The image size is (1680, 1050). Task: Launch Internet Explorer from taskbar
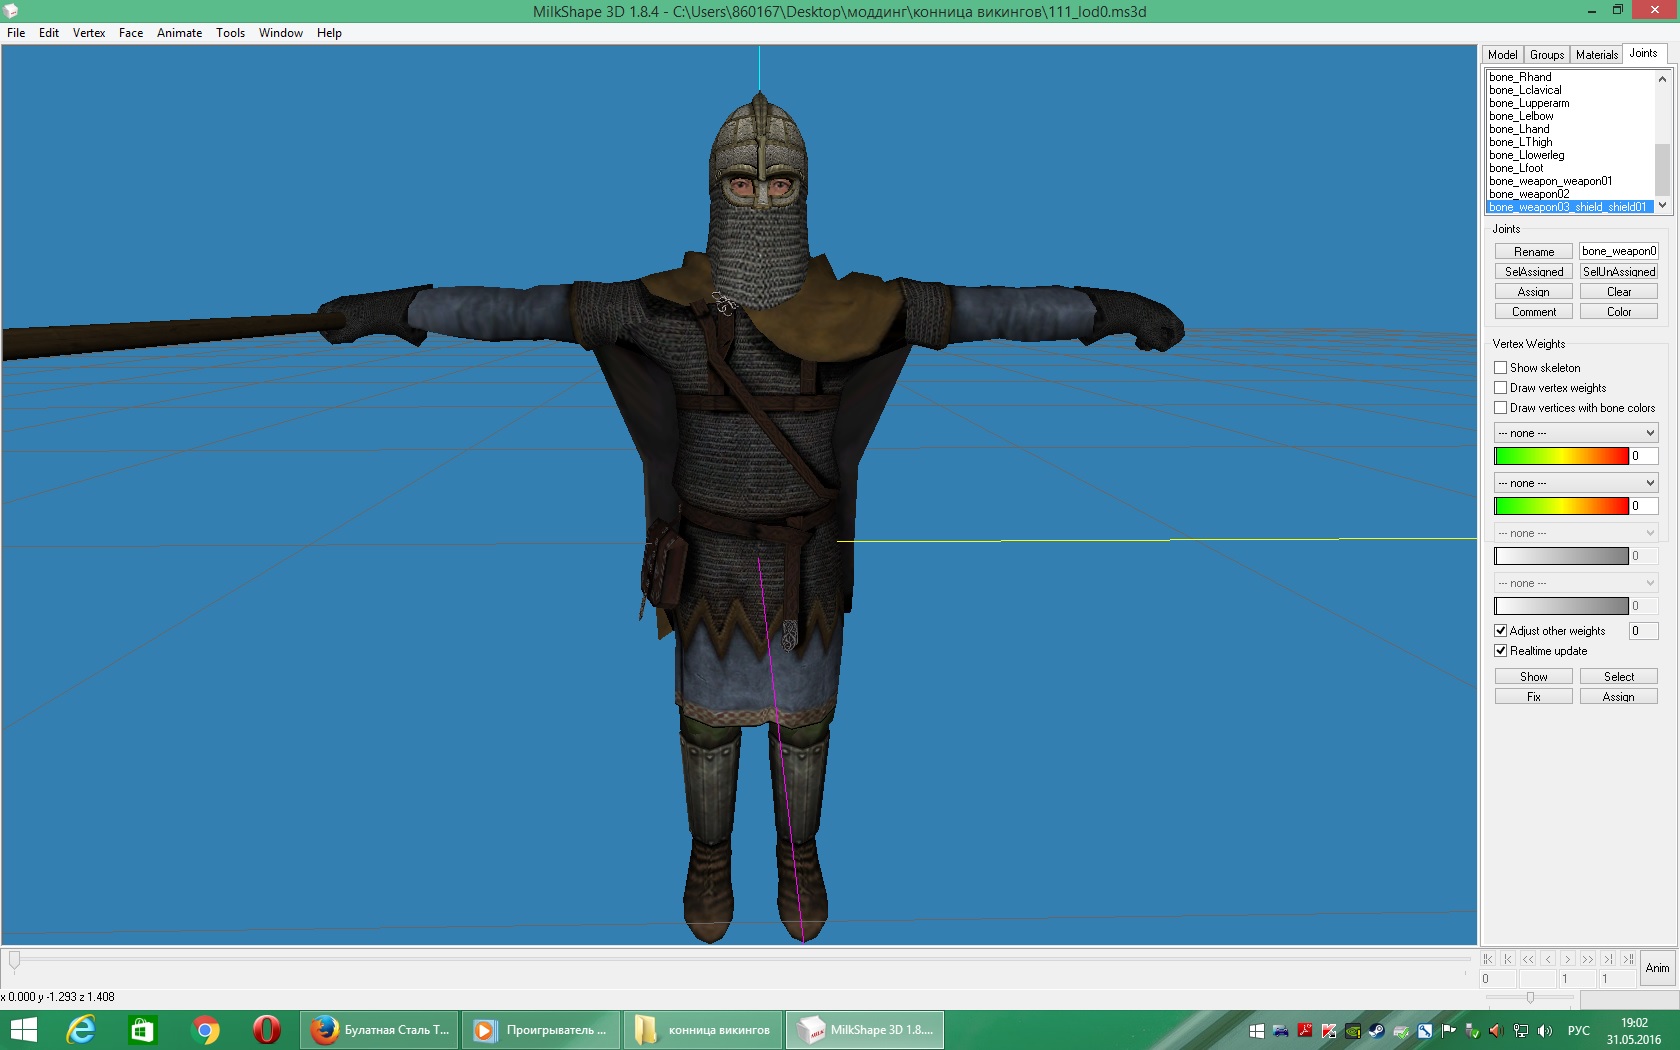tap(80, 1030)
